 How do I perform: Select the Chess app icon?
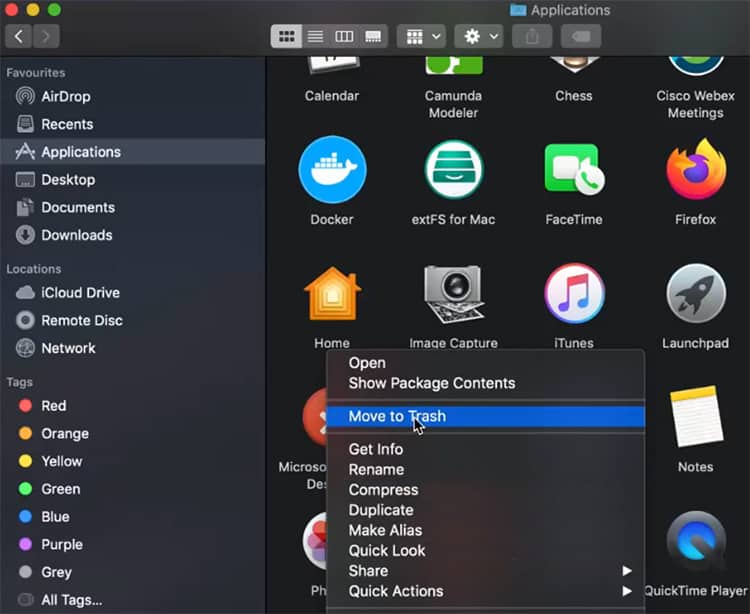point(574,65)
